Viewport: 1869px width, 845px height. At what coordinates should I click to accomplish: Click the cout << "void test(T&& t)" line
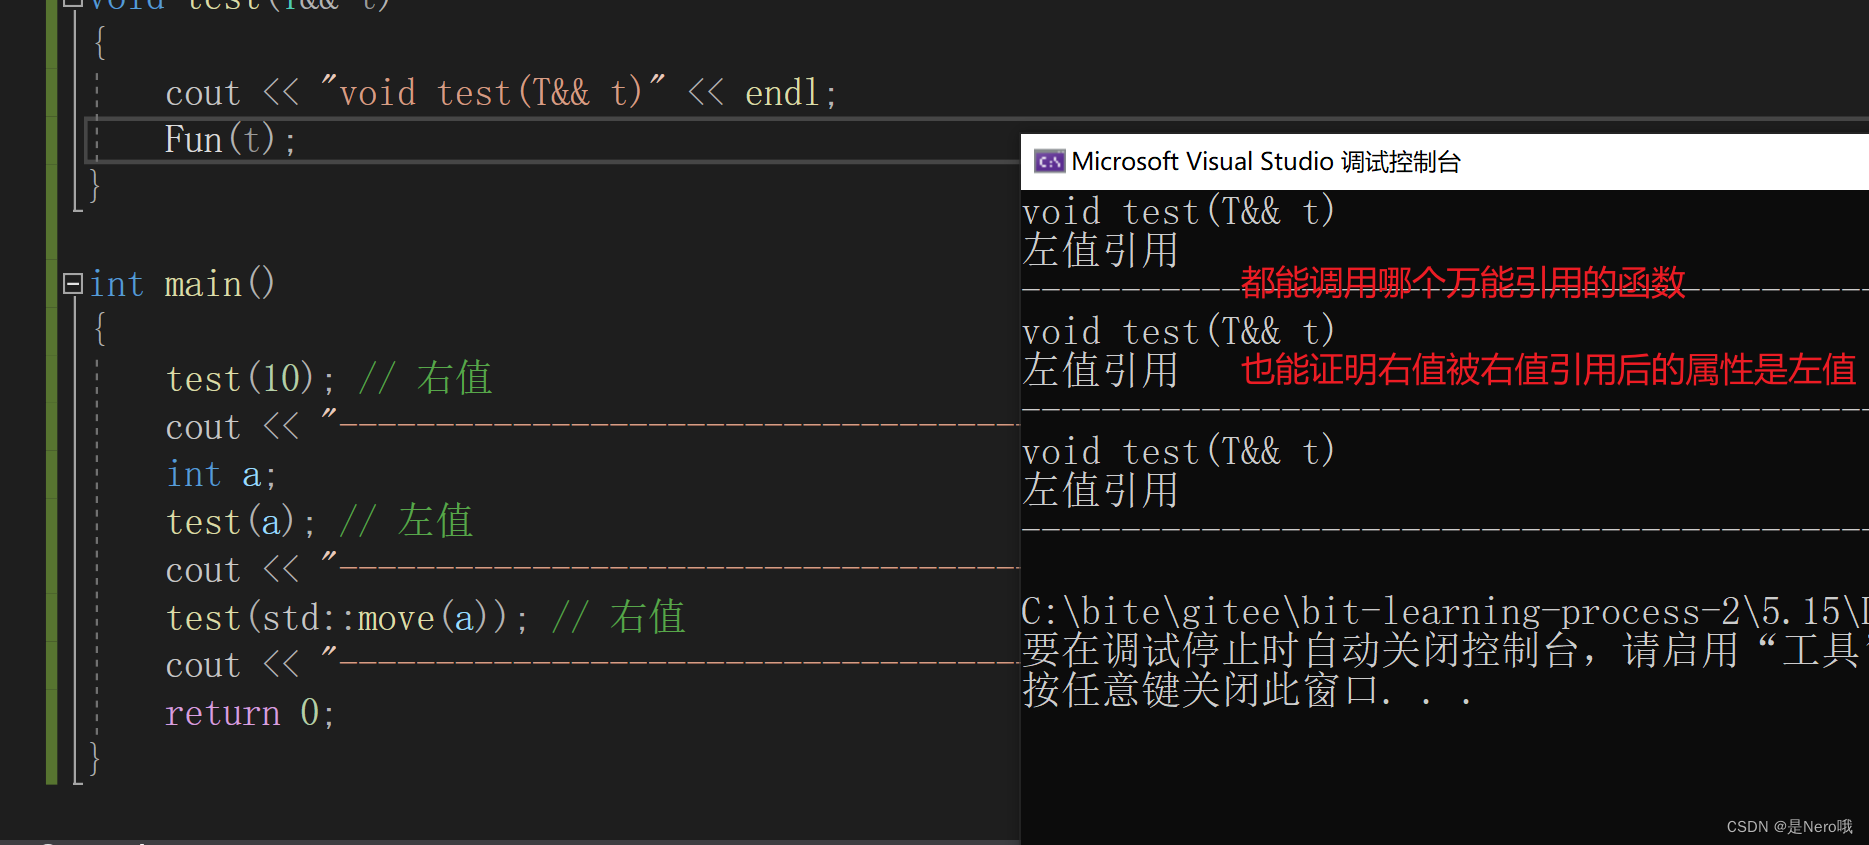click(501, 93)
